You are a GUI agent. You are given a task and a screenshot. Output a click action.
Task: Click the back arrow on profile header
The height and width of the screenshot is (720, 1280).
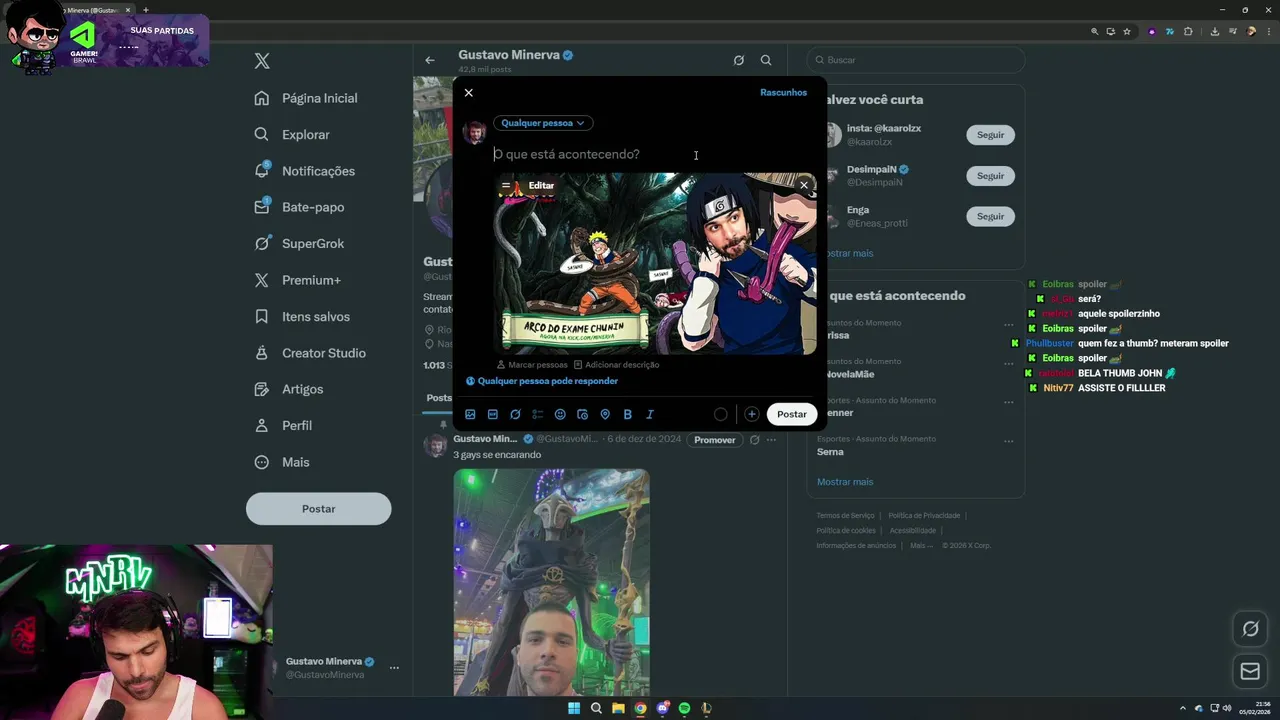(x=430, y=60)
